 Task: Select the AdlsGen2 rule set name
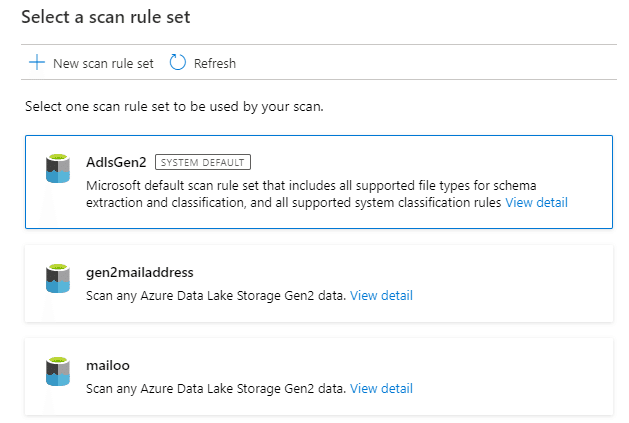(x=116, y=162)
